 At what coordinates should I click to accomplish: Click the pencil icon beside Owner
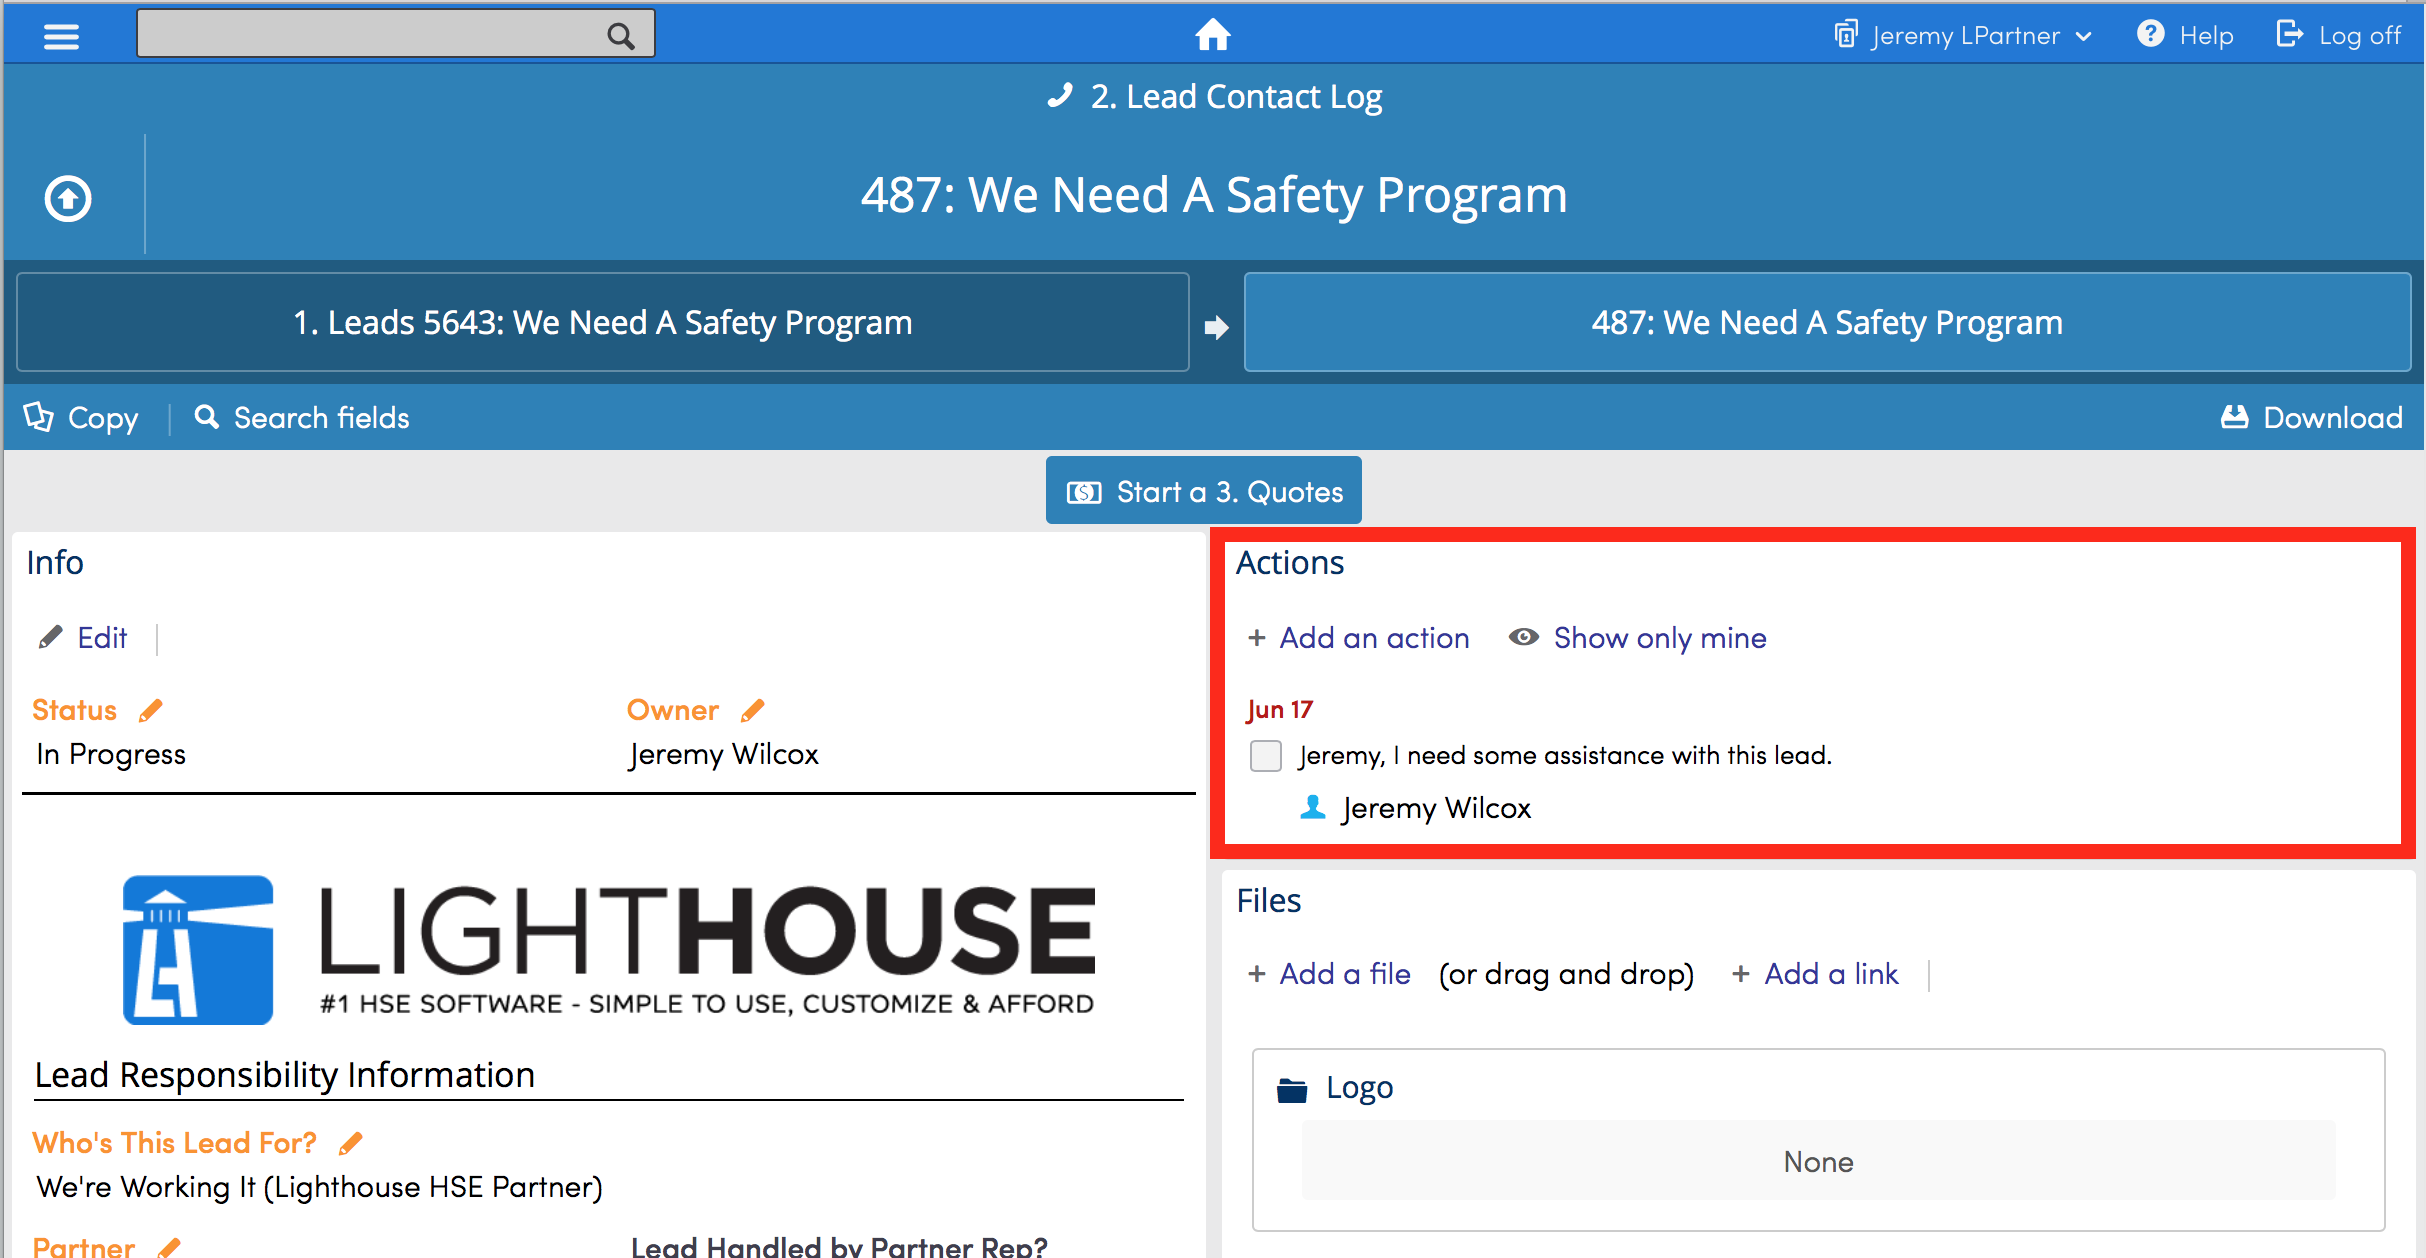(753, 710)
